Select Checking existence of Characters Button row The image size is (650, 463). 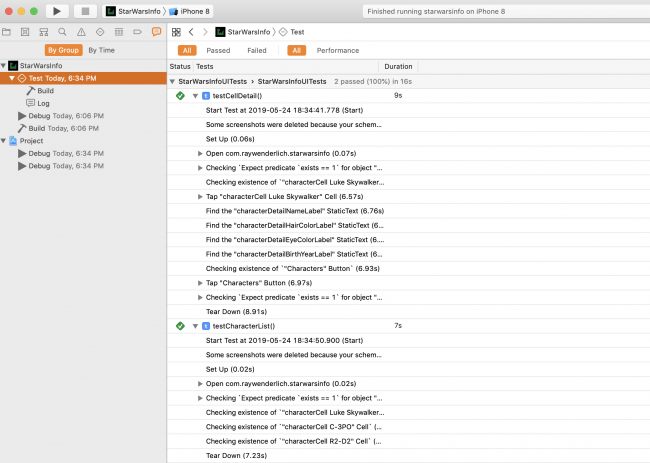tap(408, 269)
